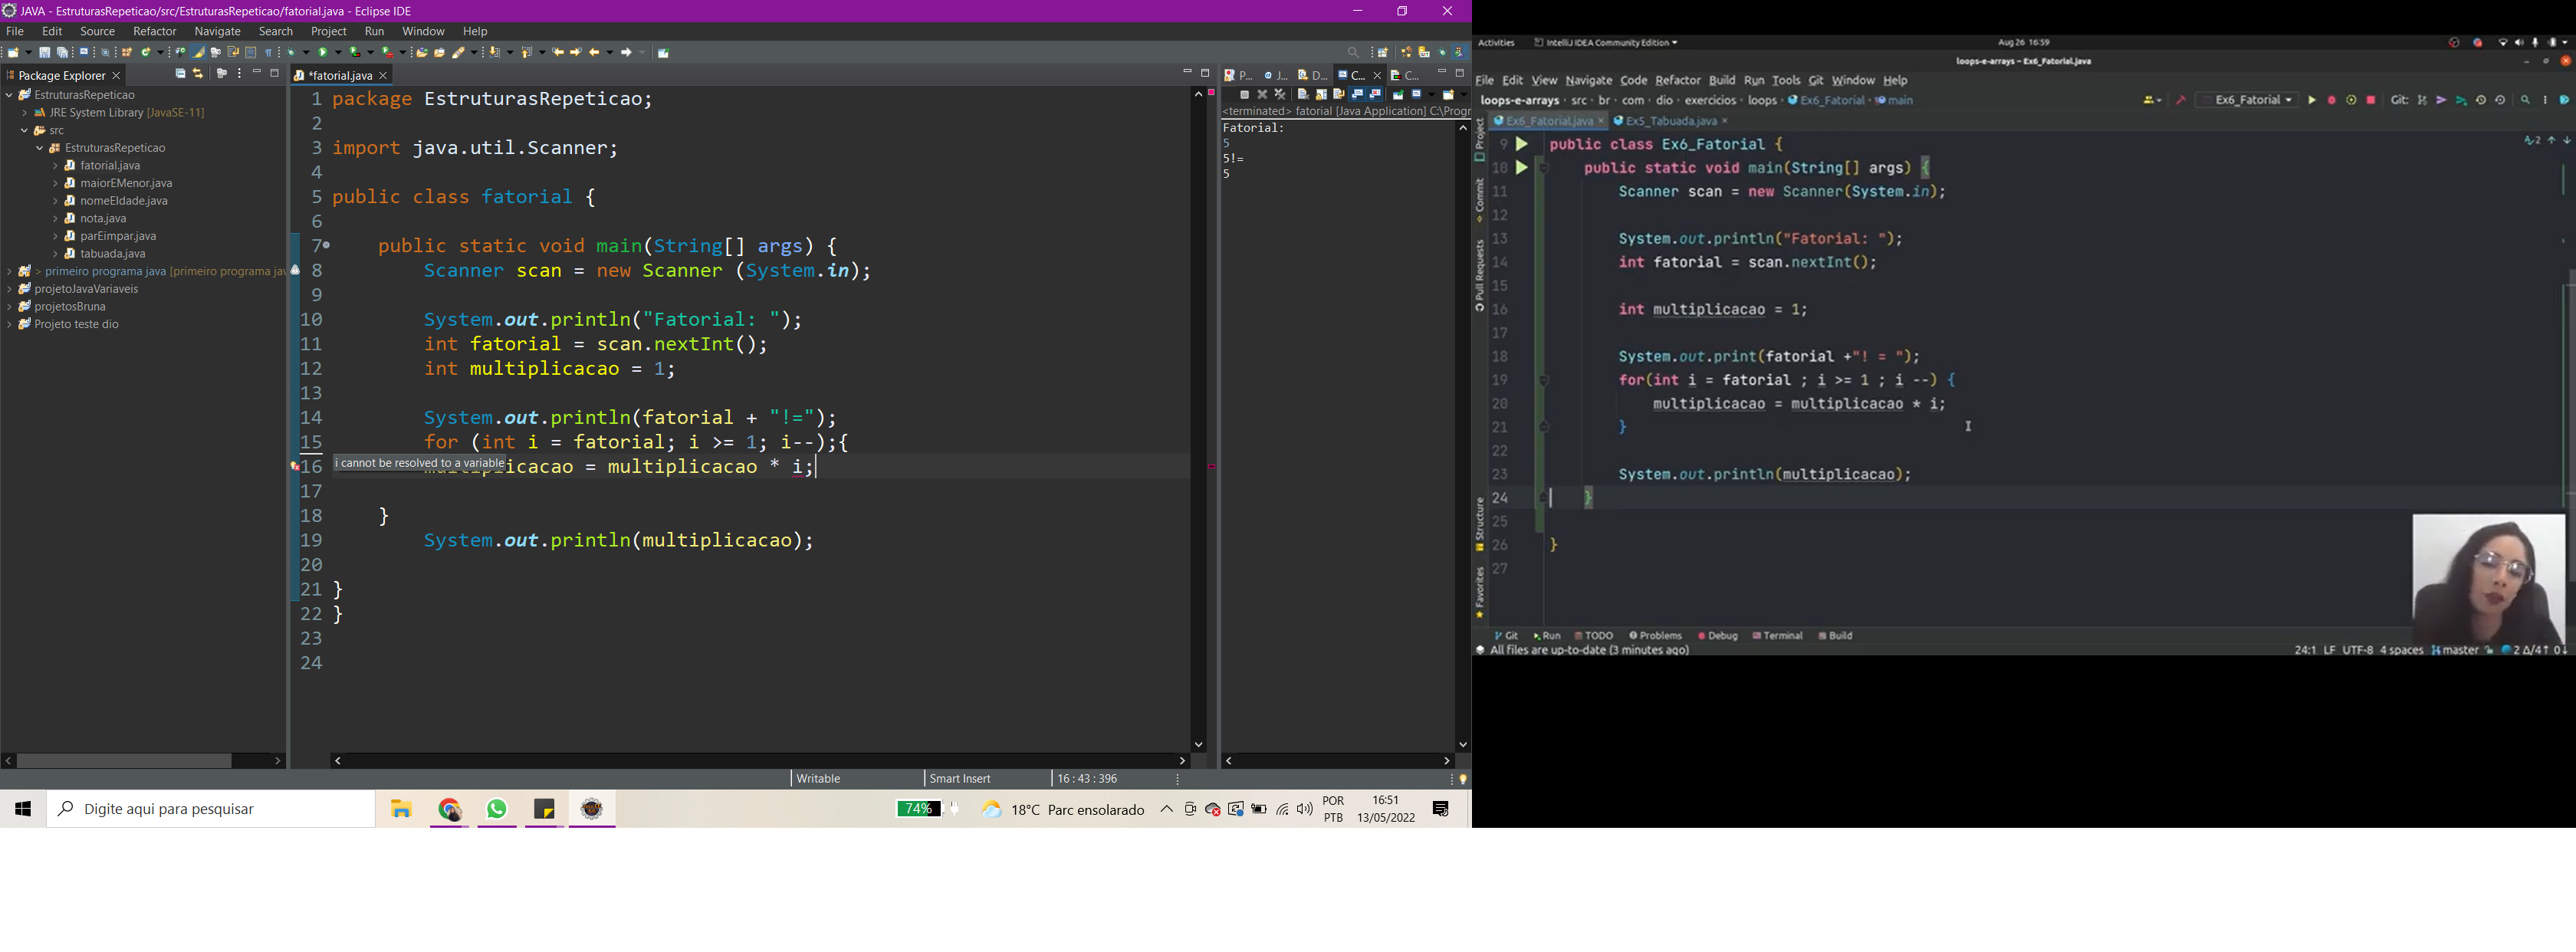Viewport: 2576px width, 952px height.
Task: Run the program with green Run button
Action: (323, 53)
